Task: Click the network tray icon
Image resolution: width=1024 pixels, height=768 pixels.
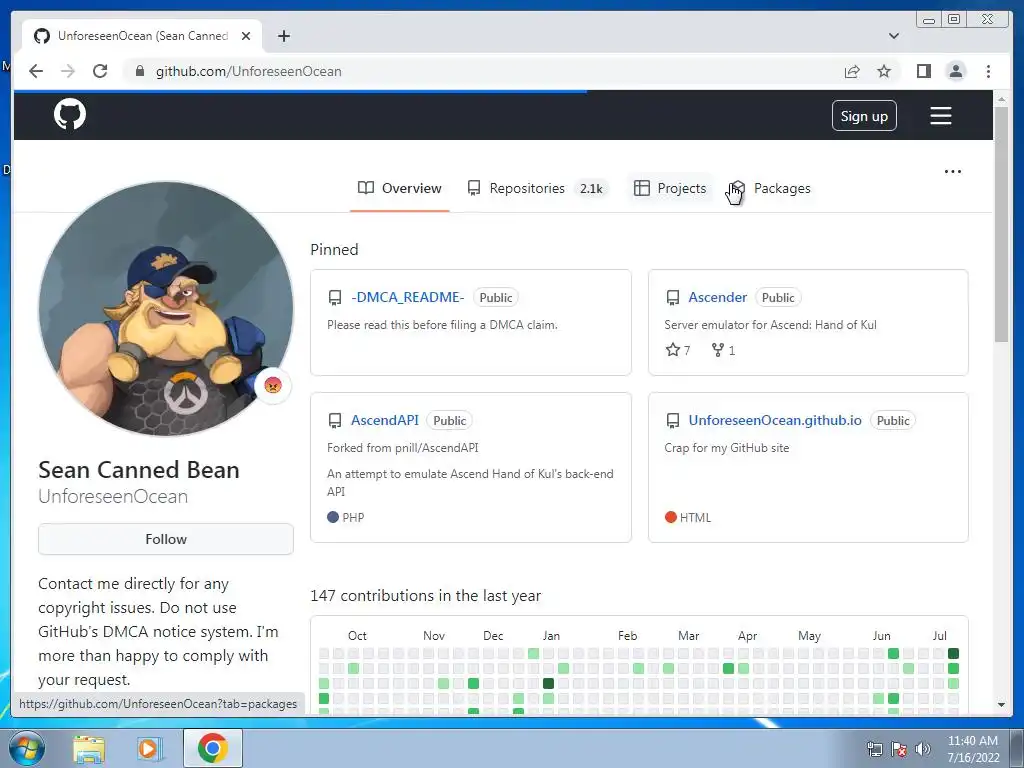Action: click(874, 749)
